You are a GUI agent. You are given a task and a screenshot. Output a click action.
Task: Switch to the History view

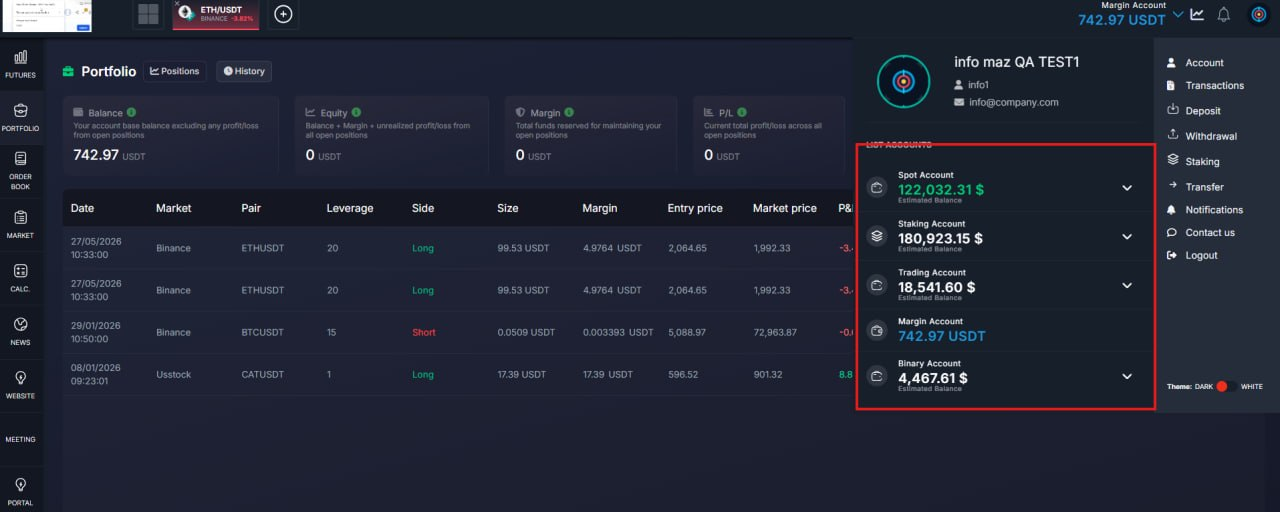[x=244, y=71]
